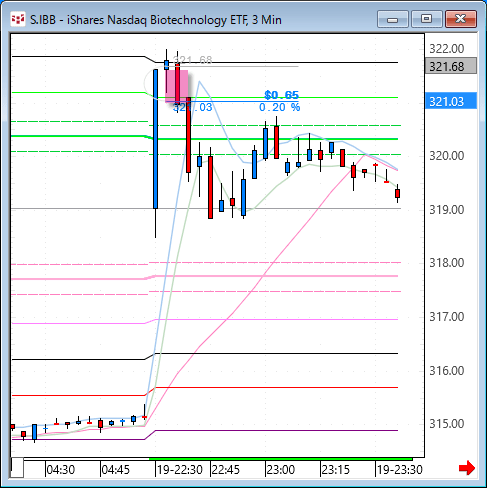Maximize the S.IBB chart window
487x488 pixels.
(426, 19)
